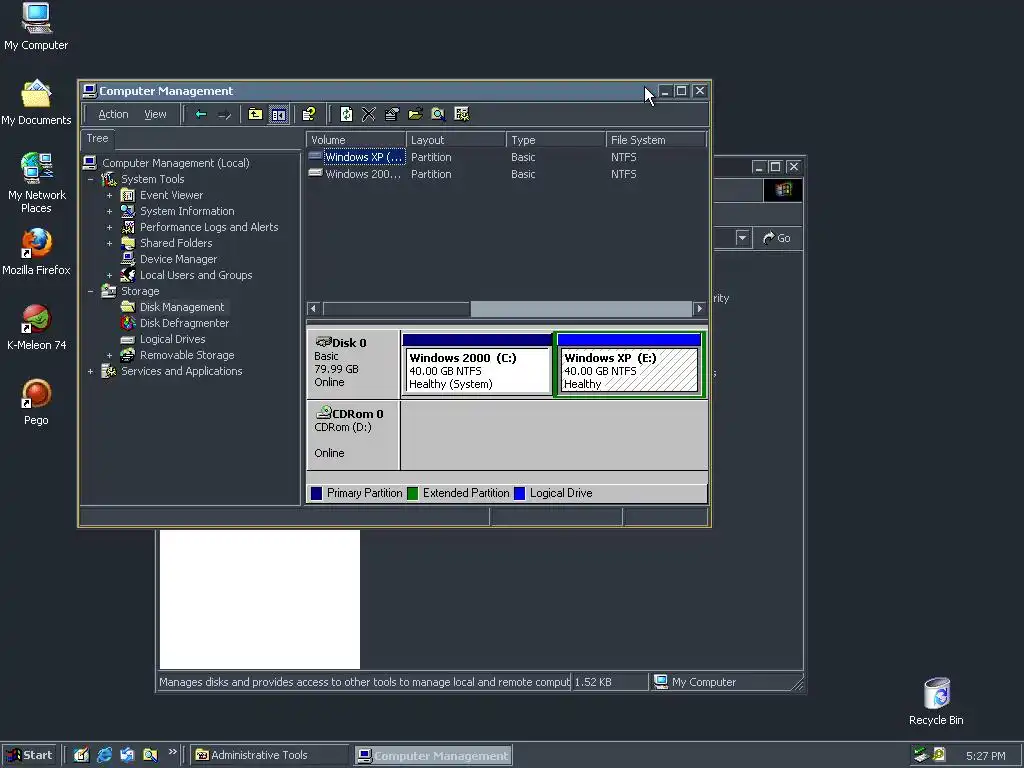
Task: Open the Help icon in the toolbar
Action: (x=309, y=114)
